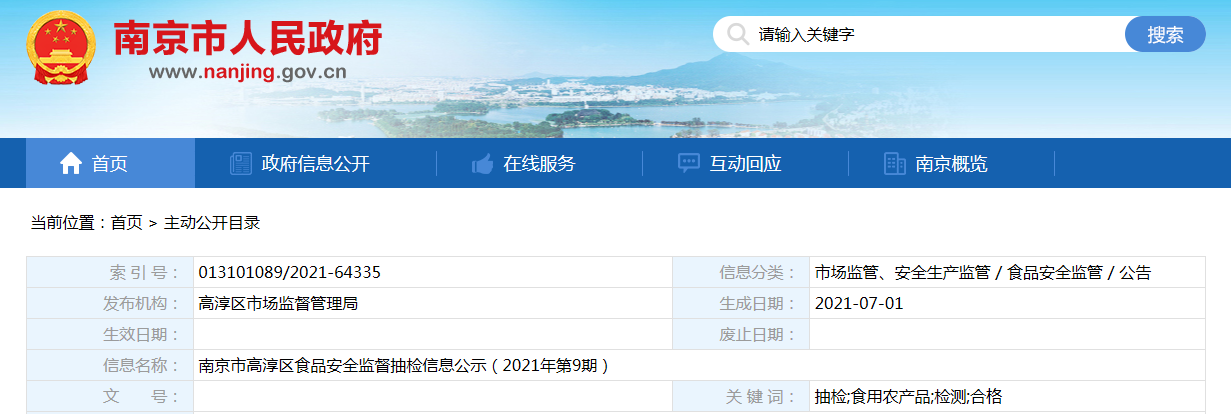Image resolution: width=1231 pixels, height=414 pixels.
Task: Click the magnifier icon in search box
Action: tap(738, 35)
